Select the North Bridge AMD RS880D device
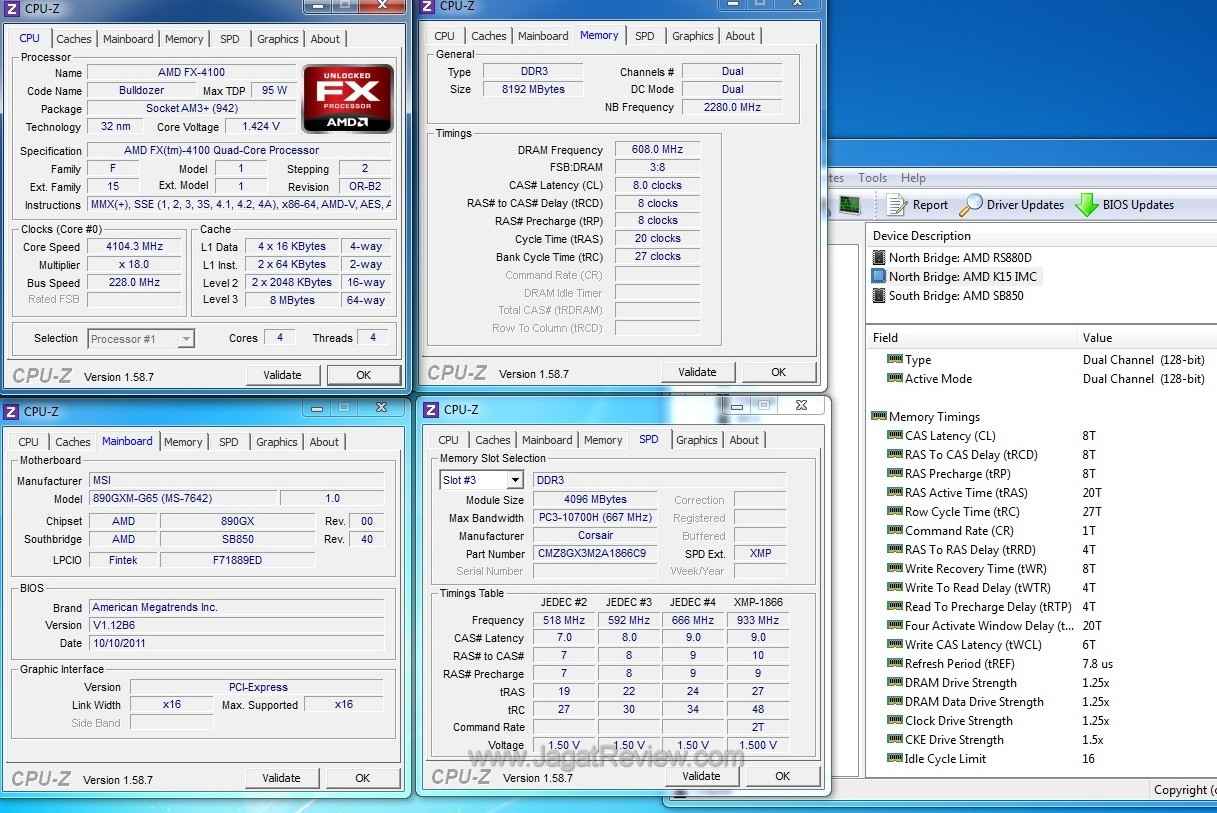This screenshot has width=1217, height=813. (959, 257)
